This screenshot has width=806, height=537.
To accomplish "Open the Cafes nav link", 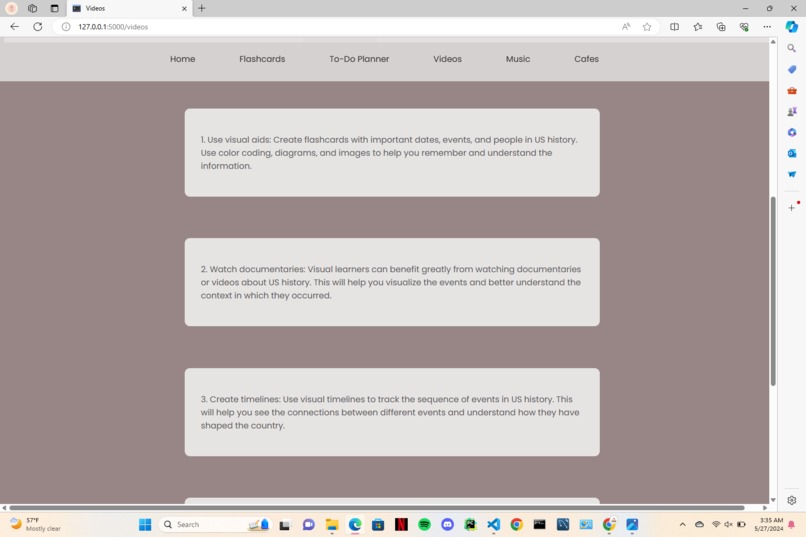I will pos(587,59).
